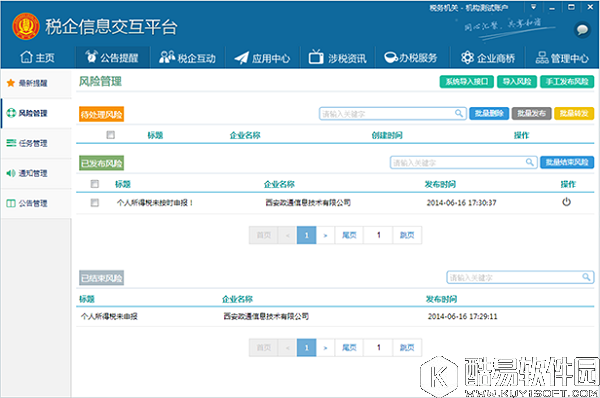Viewport: 600px width, 398px height.
Task: Click next-page arrow in the 已发布风险 pagination
Action: coord(325,235)
